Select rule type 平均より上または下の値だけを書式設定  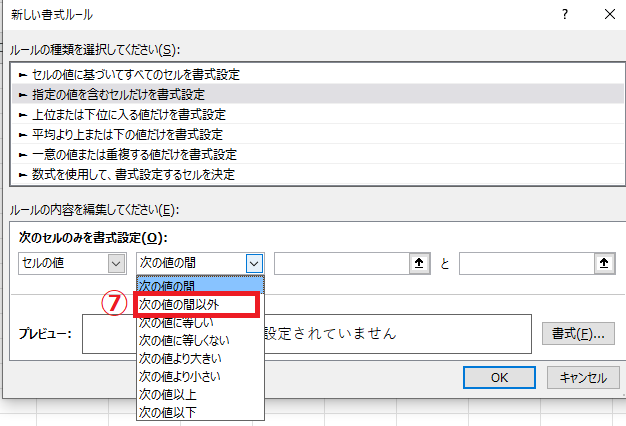click(x=318, y=135)
